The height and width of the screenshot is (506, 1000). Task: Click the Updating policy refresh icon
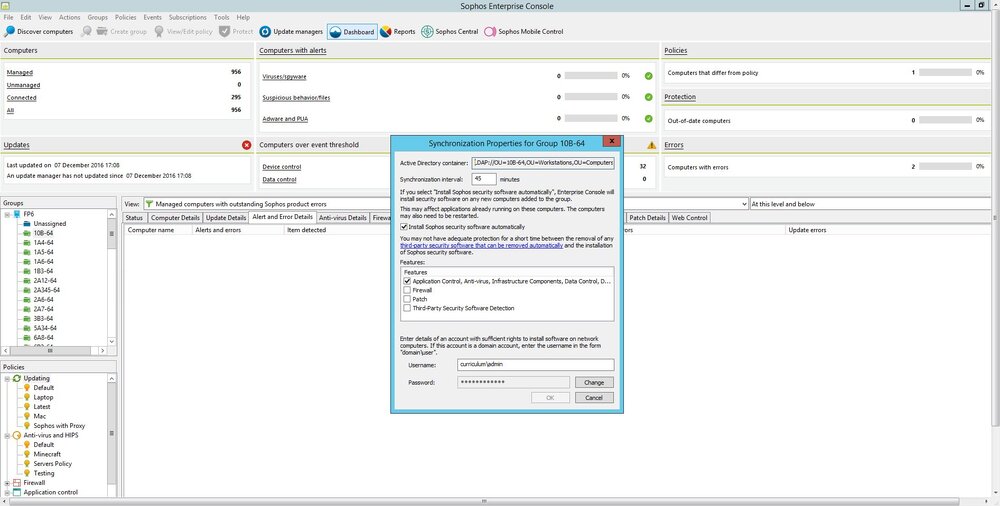click(x=17, y=378)
